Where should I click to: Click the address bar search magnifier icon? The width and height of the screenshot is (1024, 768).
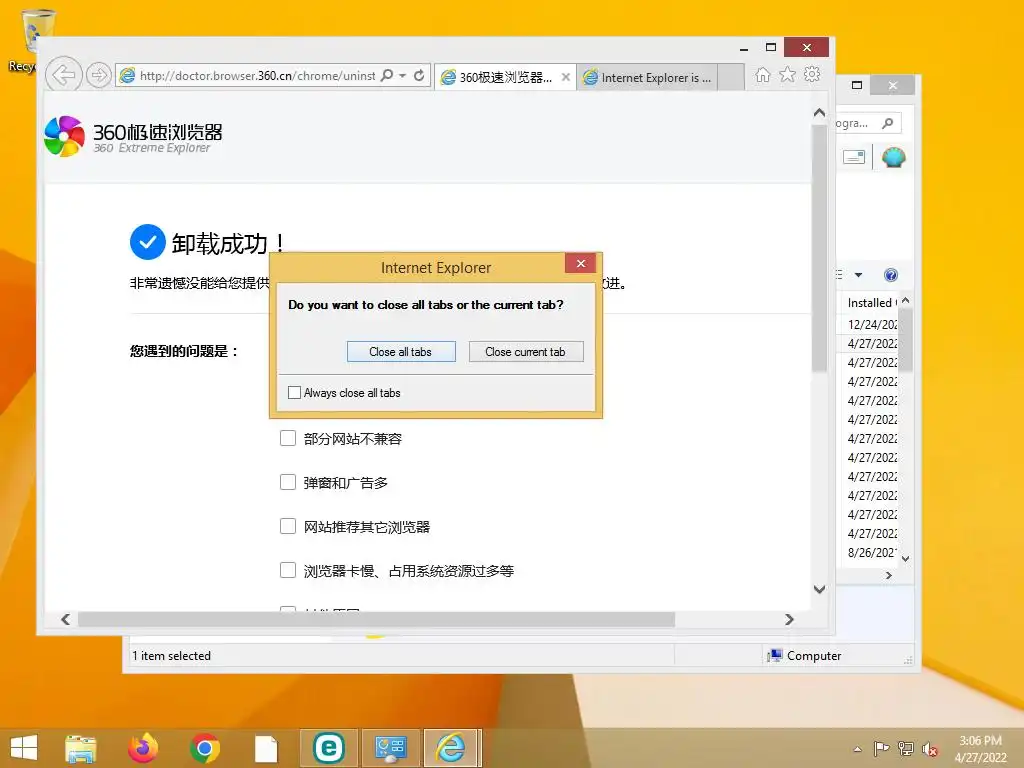pos(387,75)
